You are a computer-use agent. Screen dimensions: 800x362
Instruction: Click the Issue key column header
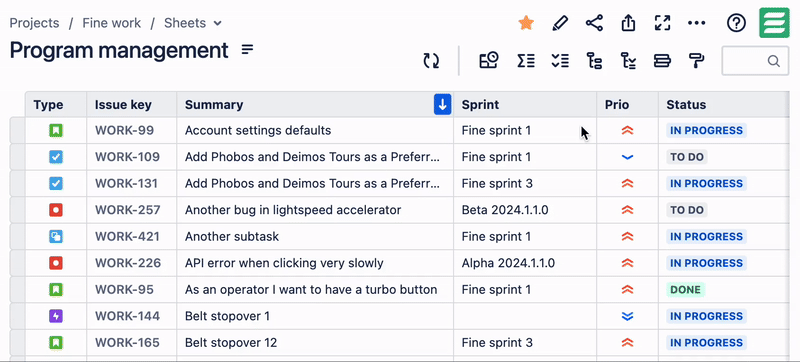click(x=132, y=105)
